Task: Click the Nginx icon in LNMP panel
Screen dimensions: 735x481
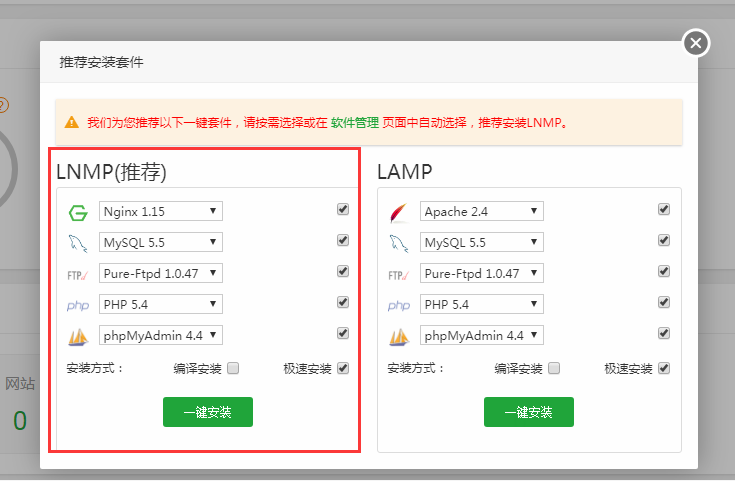Action: (78, 212)
